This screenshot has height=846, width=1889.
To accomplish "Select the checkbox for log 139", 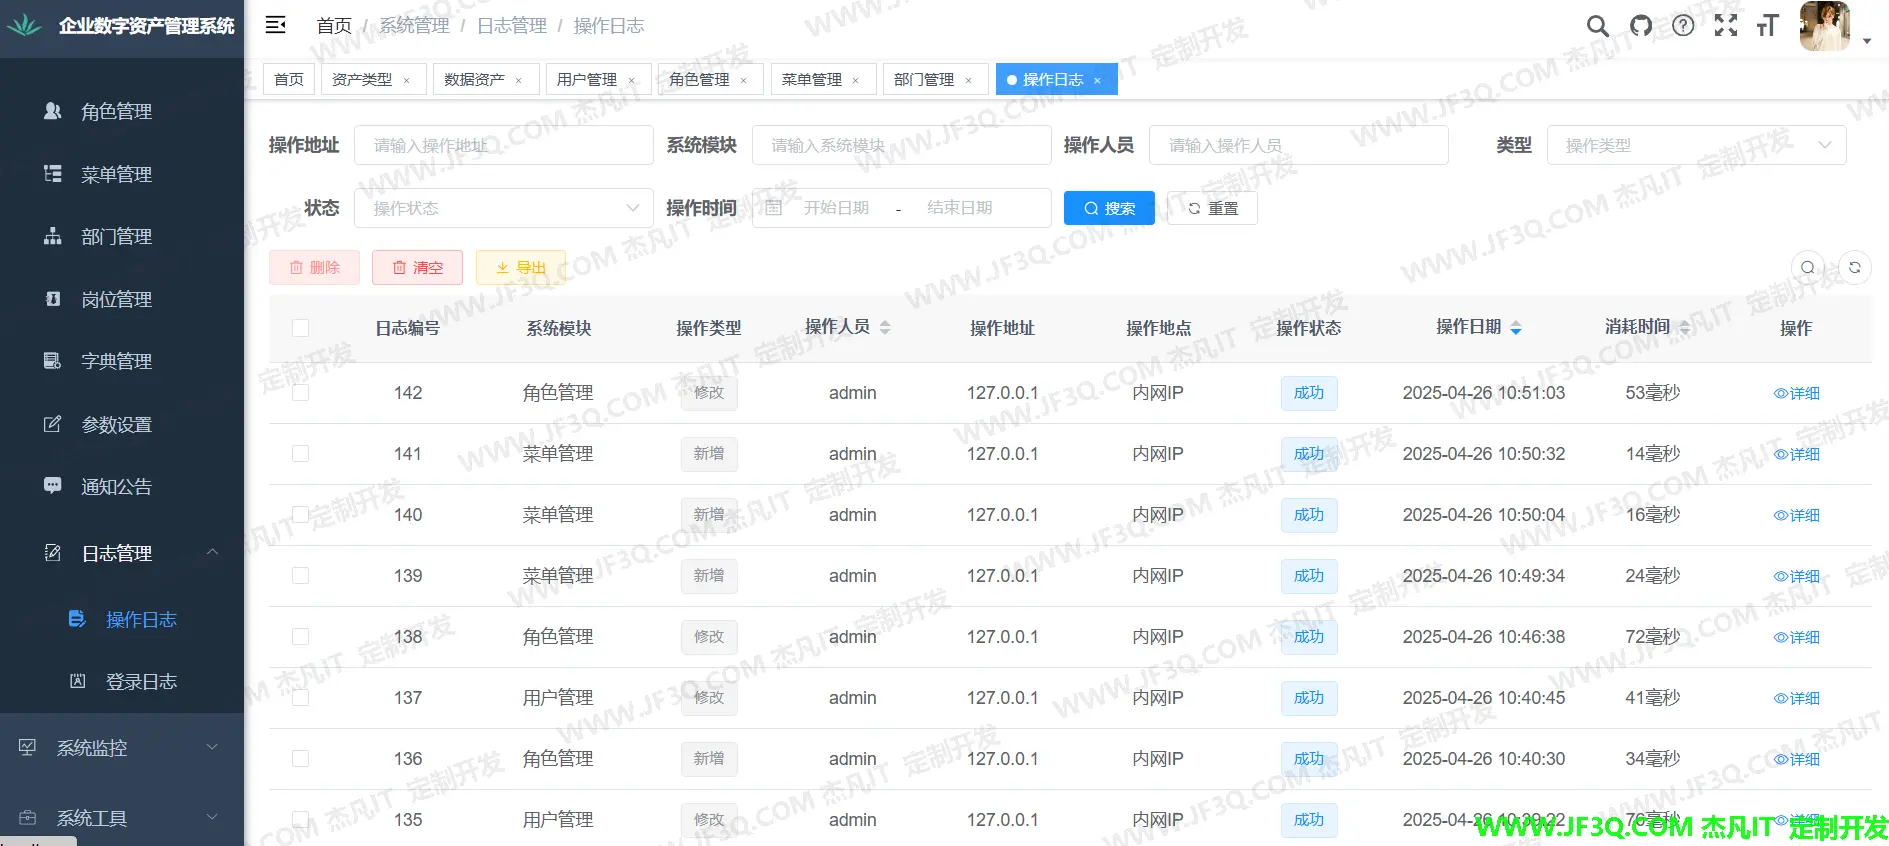I will (300, 576).
